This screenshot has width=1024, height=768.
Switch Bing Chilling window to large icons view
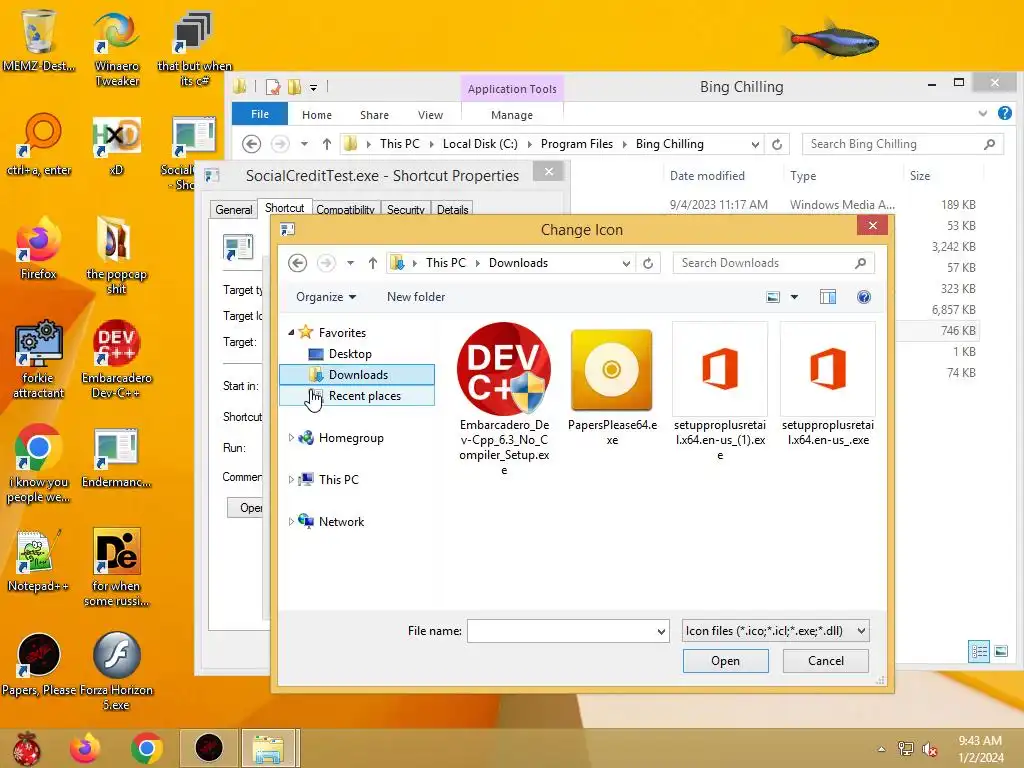point(1000,651)
